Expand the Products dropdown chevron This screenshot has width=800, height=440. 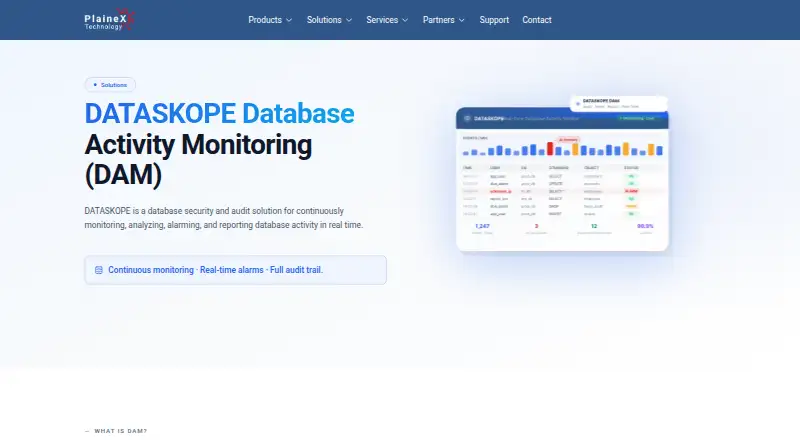pos(289,20)
